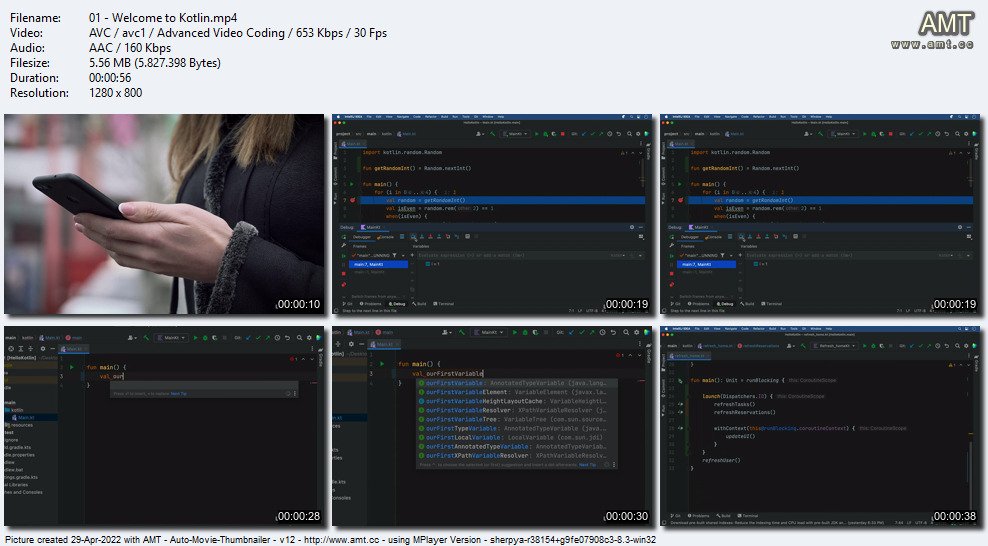The width and height of the screenshot is (988, 546).
Task: Click the duration value '00:00:56'
Action: click(110, 78)
